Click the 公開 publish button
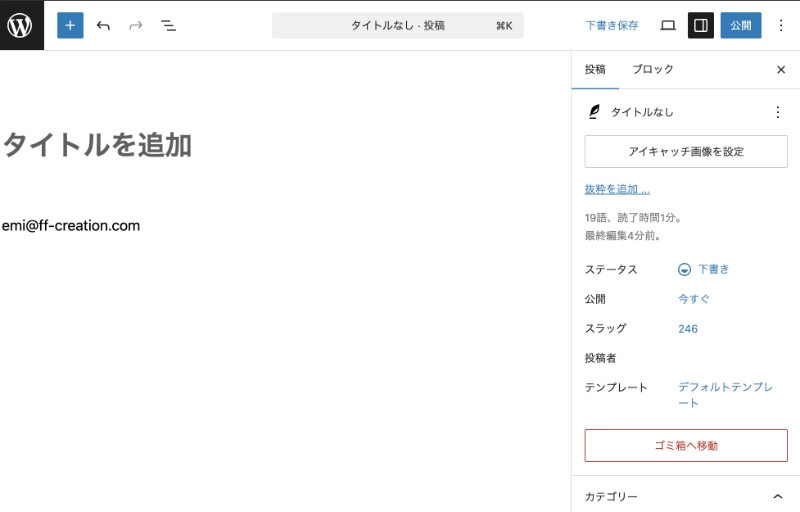This screenshot has height=512, width=800. coord(740,25)
